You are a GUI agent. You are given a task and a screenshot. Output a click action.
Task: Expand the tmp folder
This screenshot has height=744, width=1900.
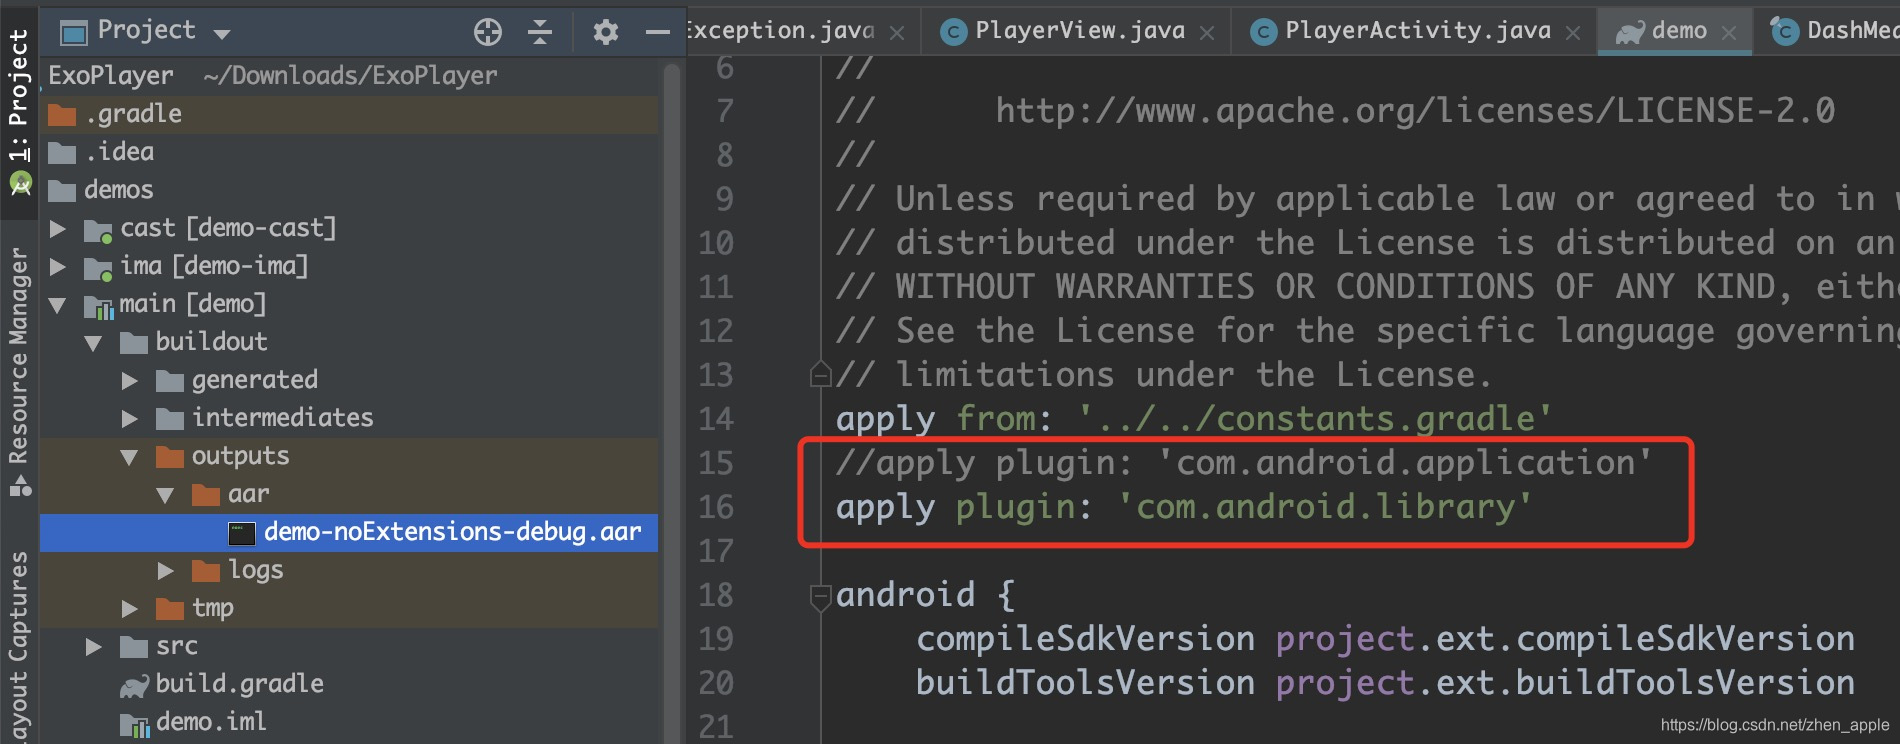click(130, 609)
